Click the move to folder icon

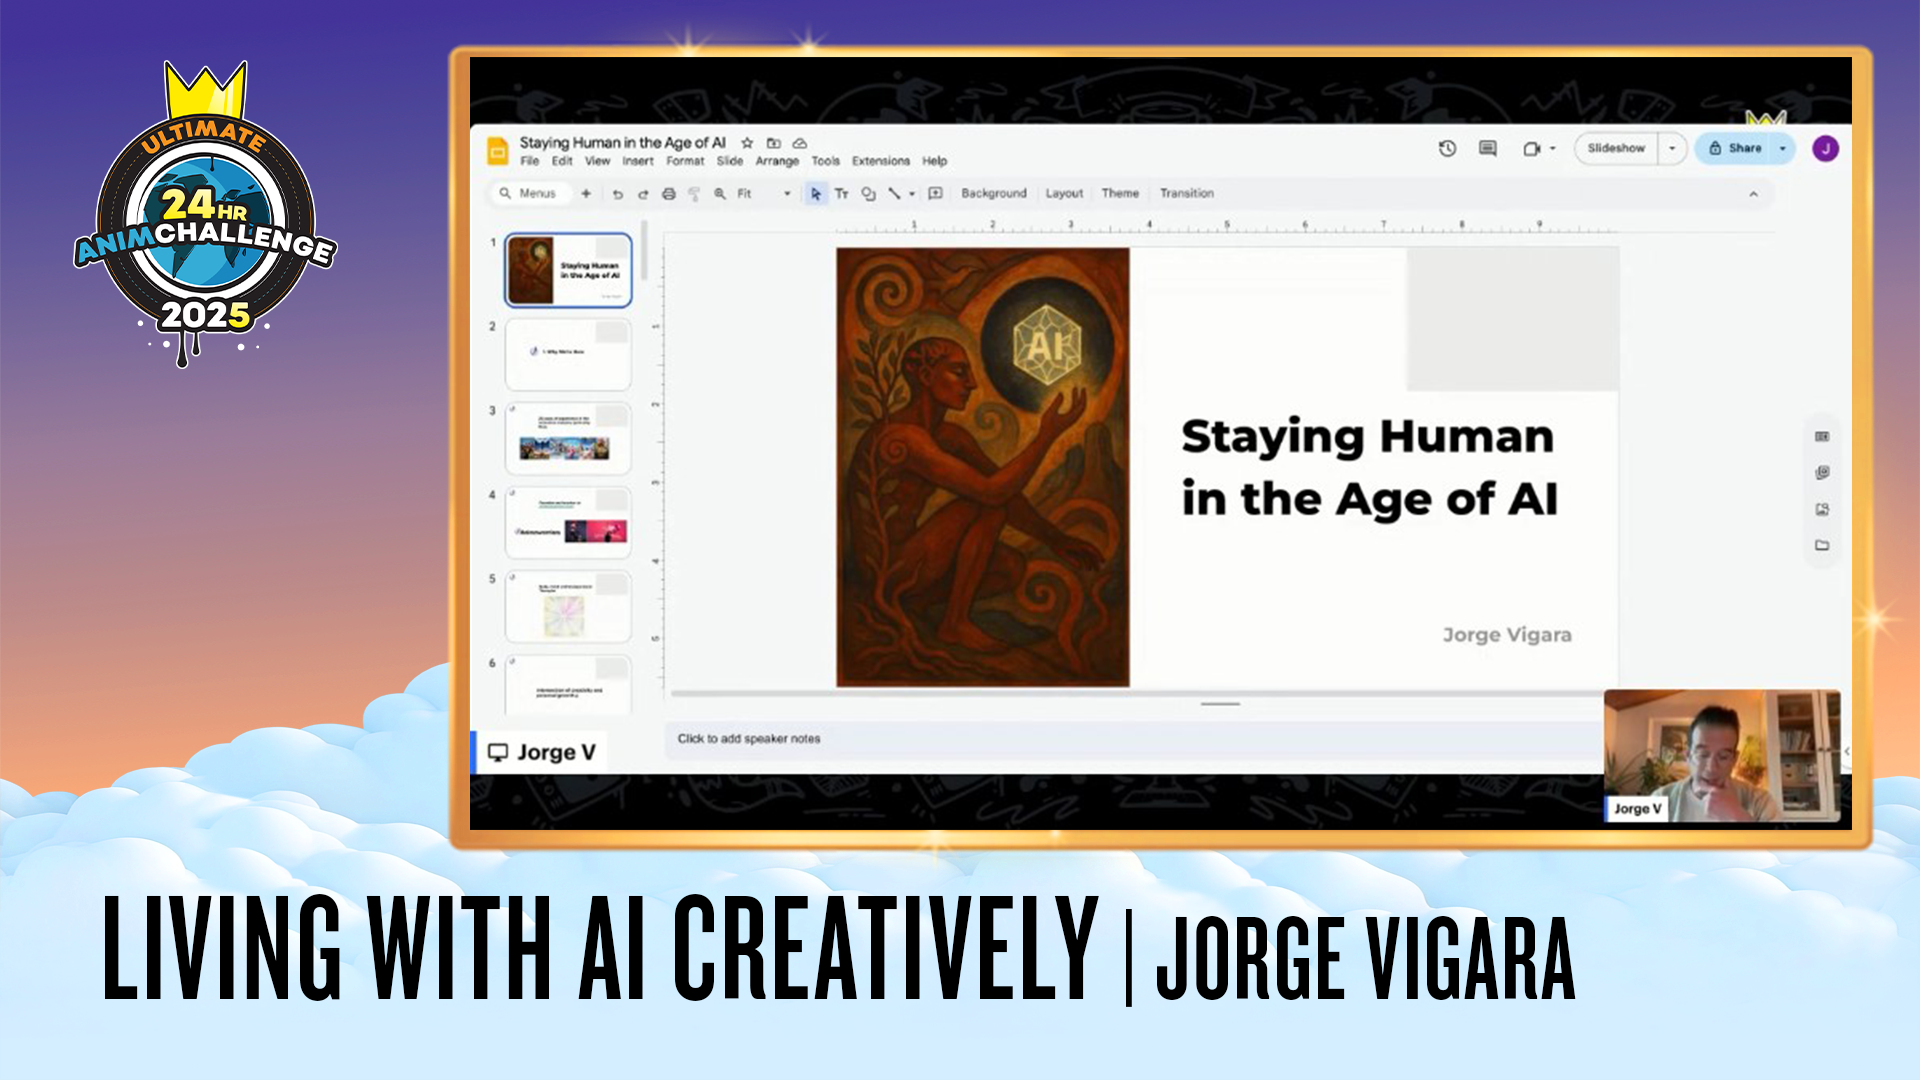click(x=773, y=143)
